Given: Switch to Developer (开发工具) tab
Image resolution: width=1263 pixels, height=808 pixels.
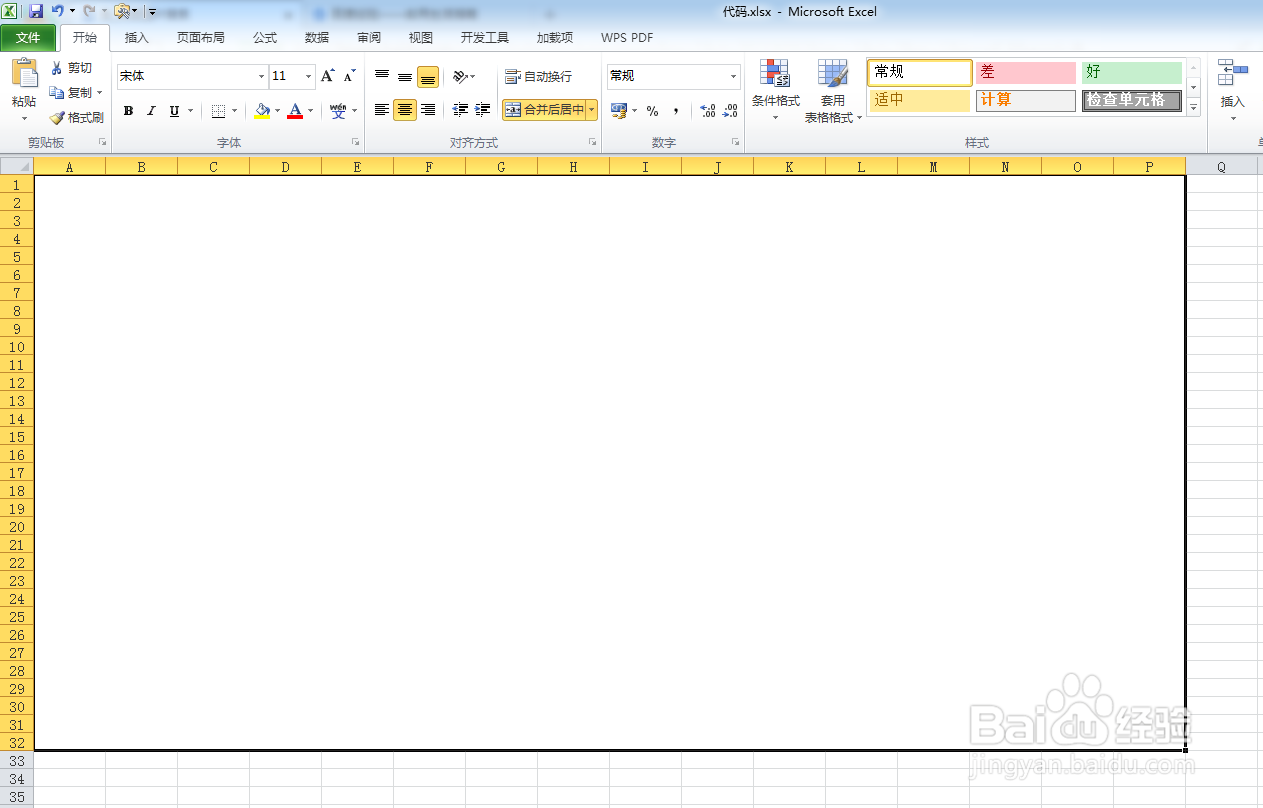Looking at the screenshot, I should 485,38.
